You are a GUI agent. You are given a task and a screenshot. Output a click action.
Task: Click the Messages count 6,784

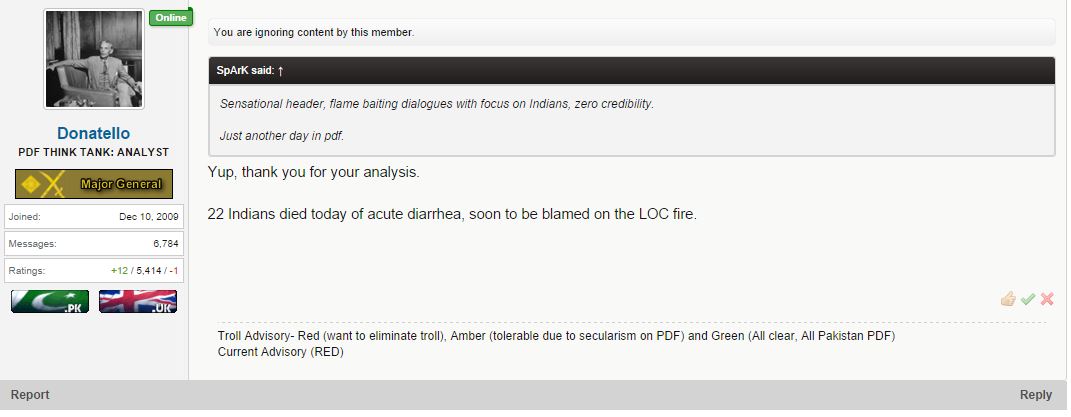tap(166, 244)
